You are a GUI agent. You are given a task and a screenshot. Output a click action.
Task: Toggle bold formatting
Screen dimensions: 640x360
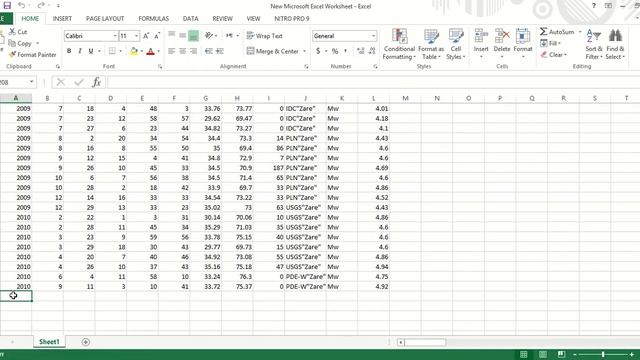pyautogui.click(x=69, y=51)
